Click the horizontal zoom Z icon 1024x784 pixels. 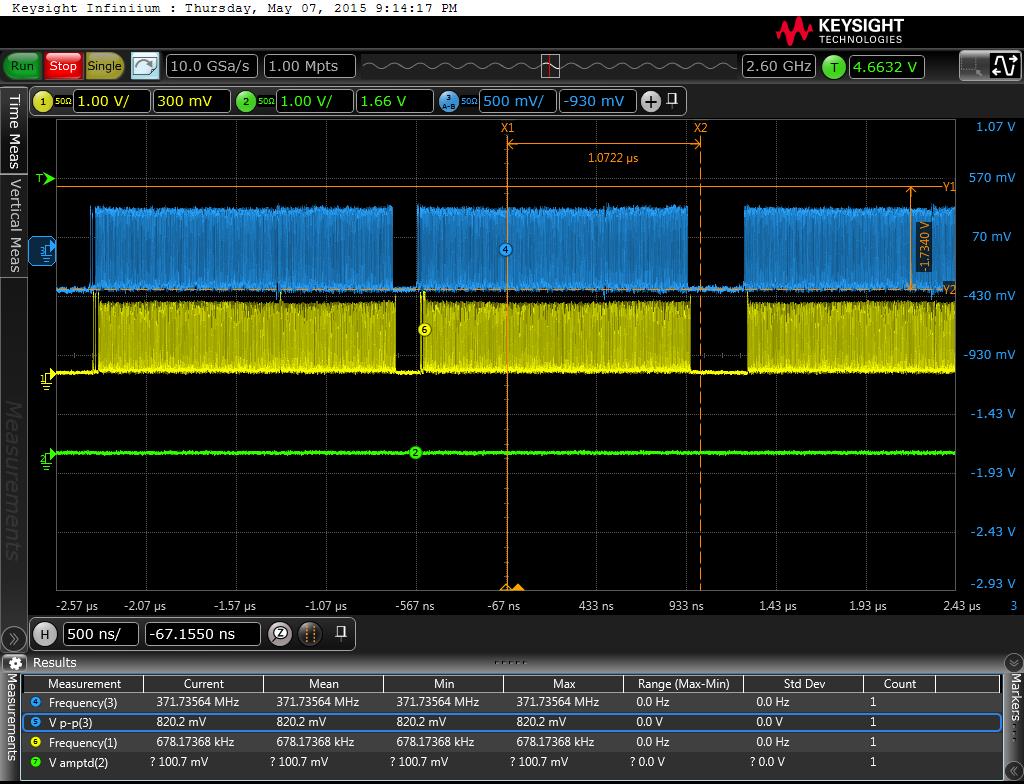(281, 633)
